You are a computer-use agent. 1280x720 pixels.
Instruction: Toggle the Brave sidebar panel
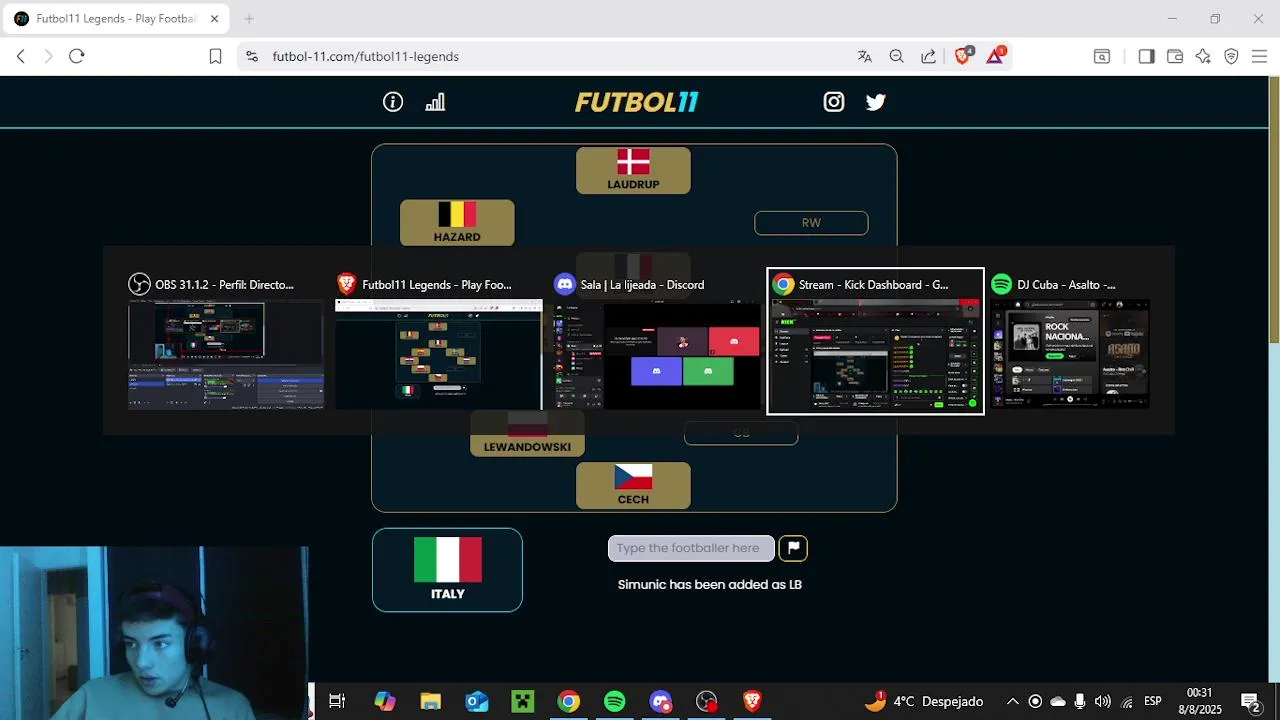[1147, 56]
